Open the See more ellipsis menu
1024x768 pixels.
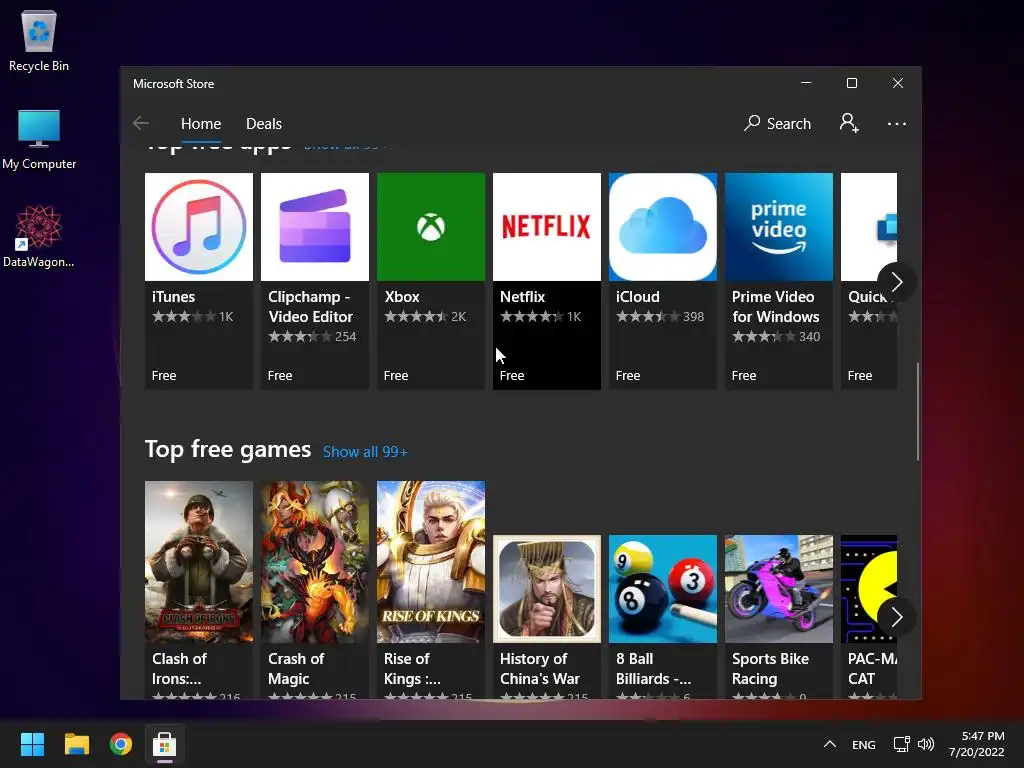click(x=897, y=123)
